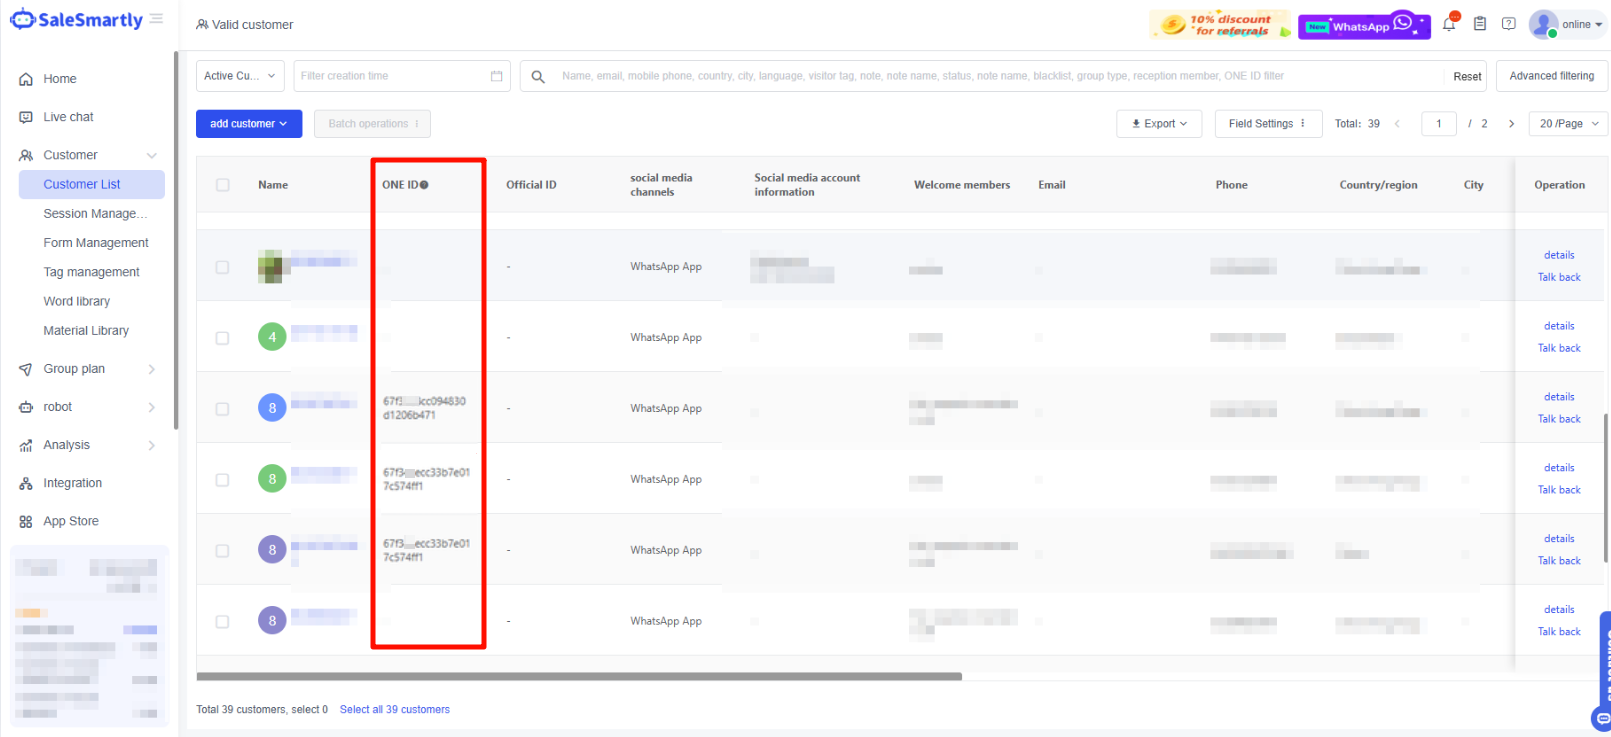The height and width of the screenshot is (737, 1611).
Task: Check the last visible row checkbox
Action: (223, 621)
